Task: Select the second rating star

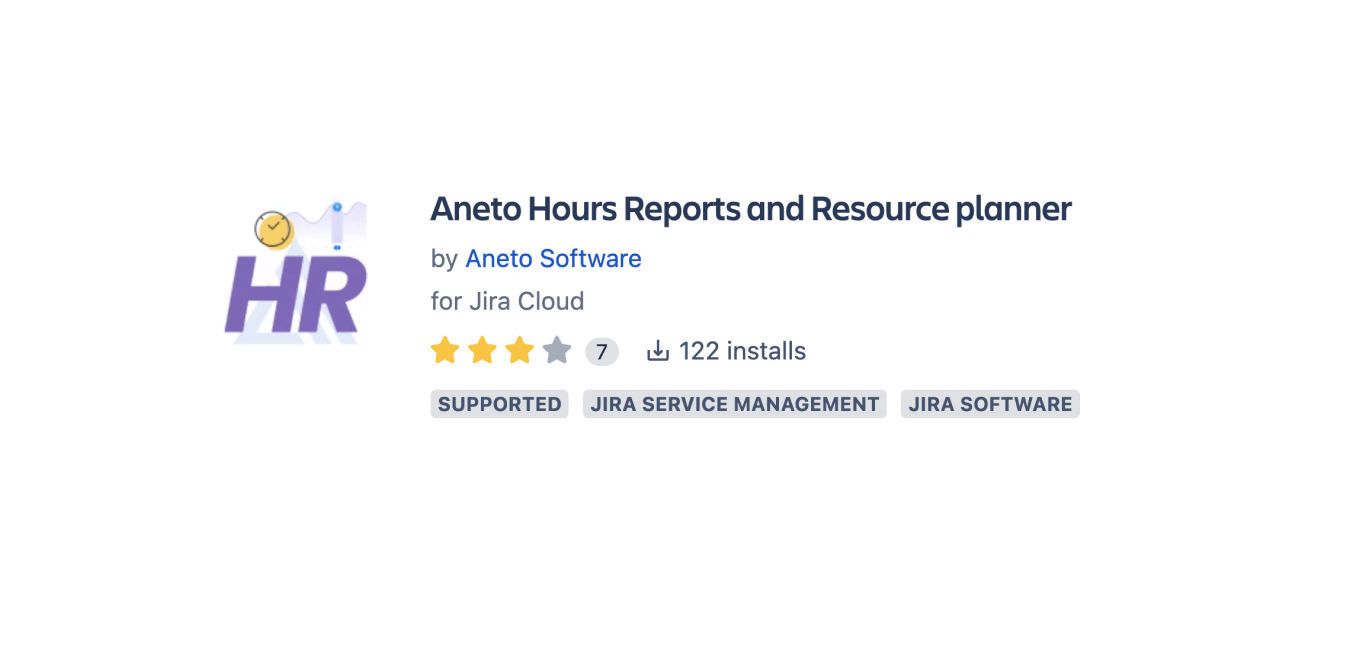Action: click(x=482, y=350)
